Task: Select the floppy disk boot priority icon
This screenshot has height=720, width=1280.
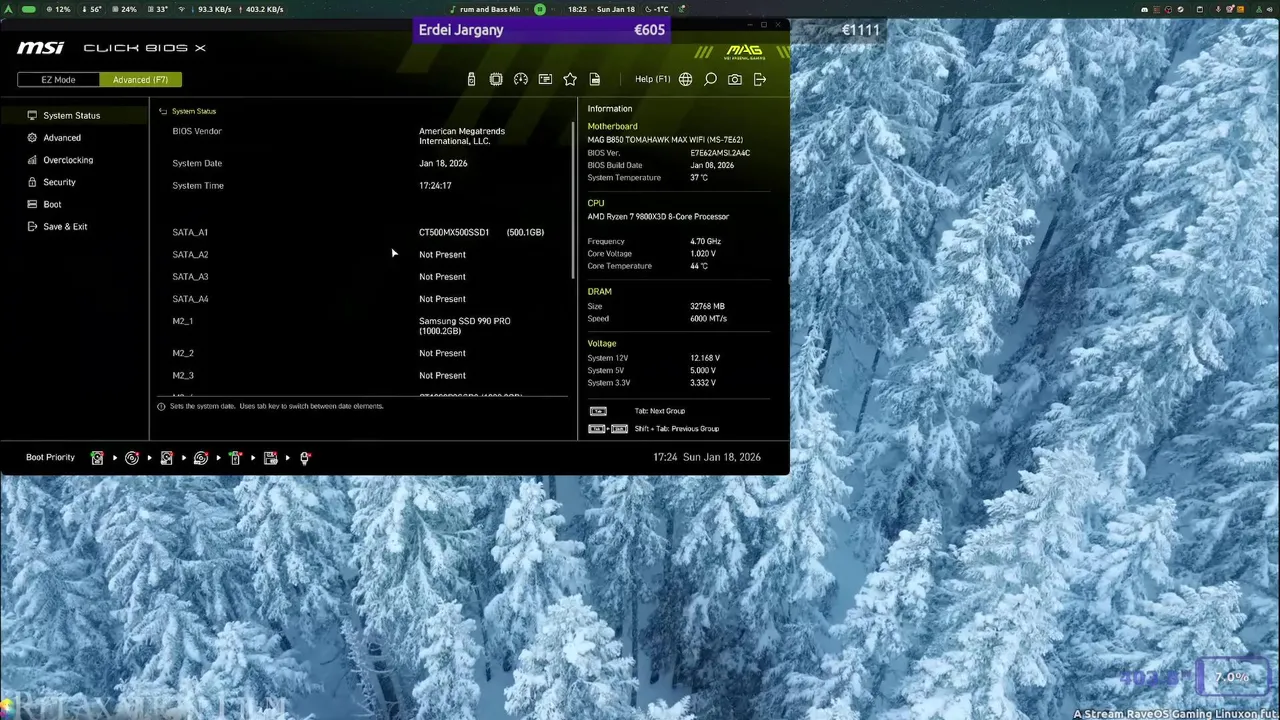Action: [x=270, y=458]
